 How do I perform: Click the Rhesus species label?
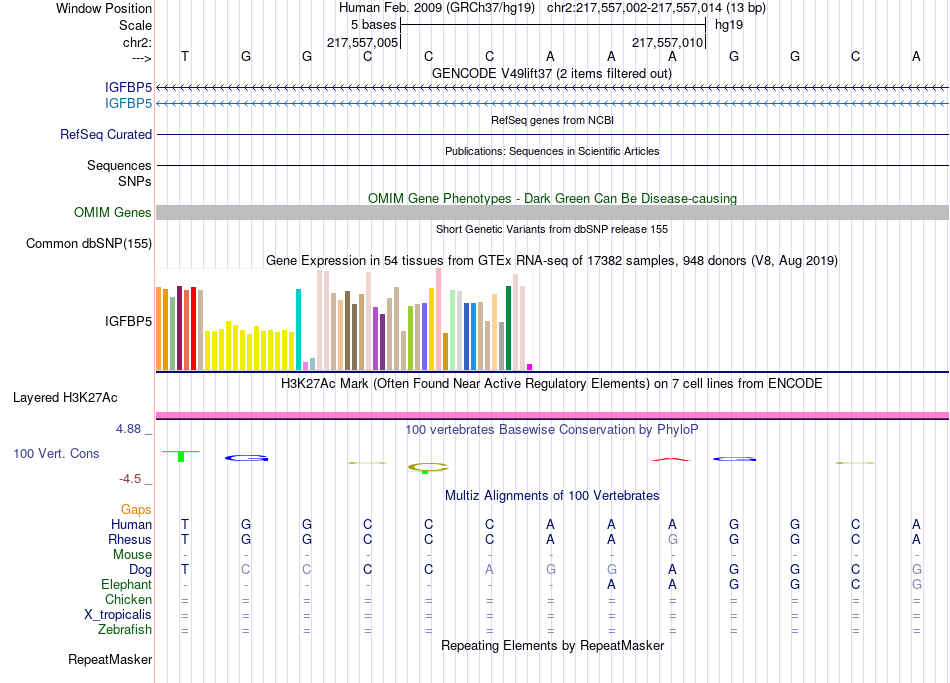130,539
